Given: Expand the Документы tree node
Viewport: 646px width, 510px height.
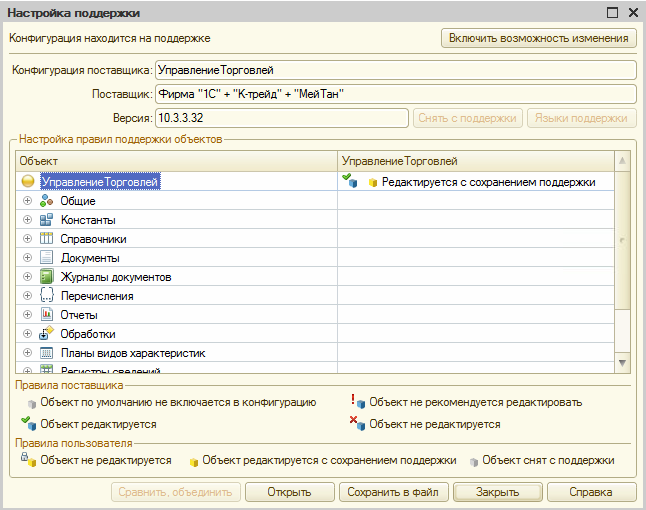Looking at the screenshot, I should [x=27, y=257].
